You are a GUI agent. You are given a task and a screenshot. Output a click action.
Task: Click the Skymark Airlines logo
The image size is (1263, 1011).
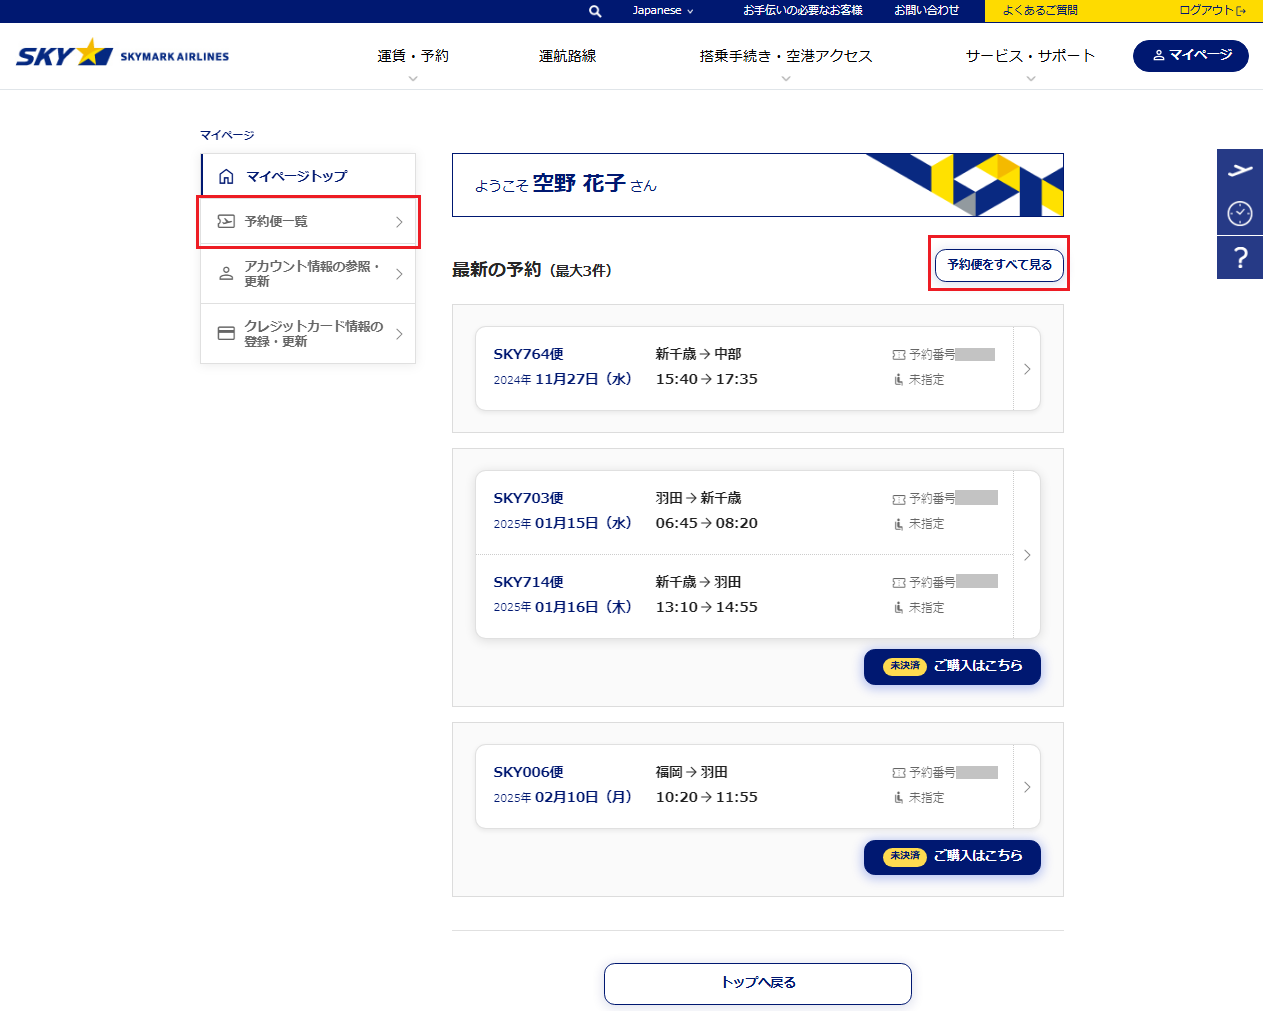pyautogui.click(x=122, y=54)
